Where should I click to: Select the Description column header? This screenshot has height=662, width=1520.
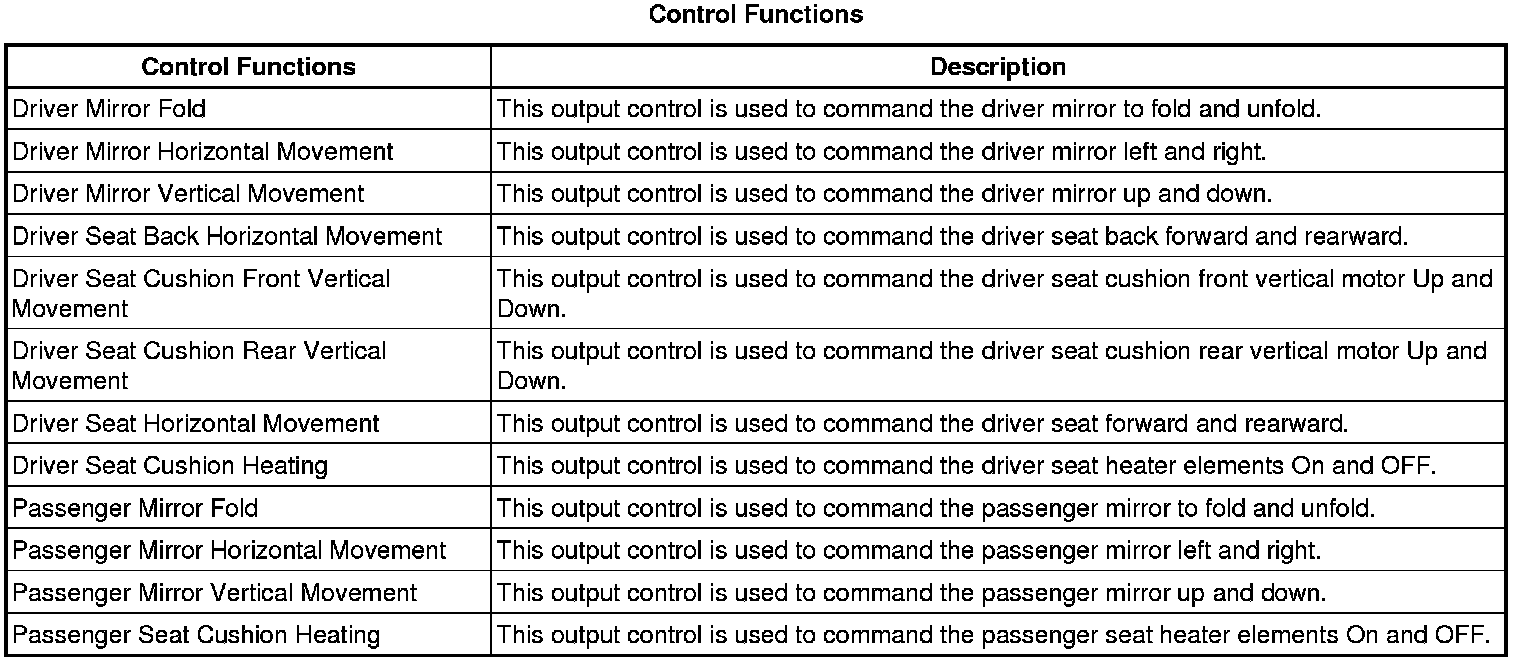(x=997, y=67)
